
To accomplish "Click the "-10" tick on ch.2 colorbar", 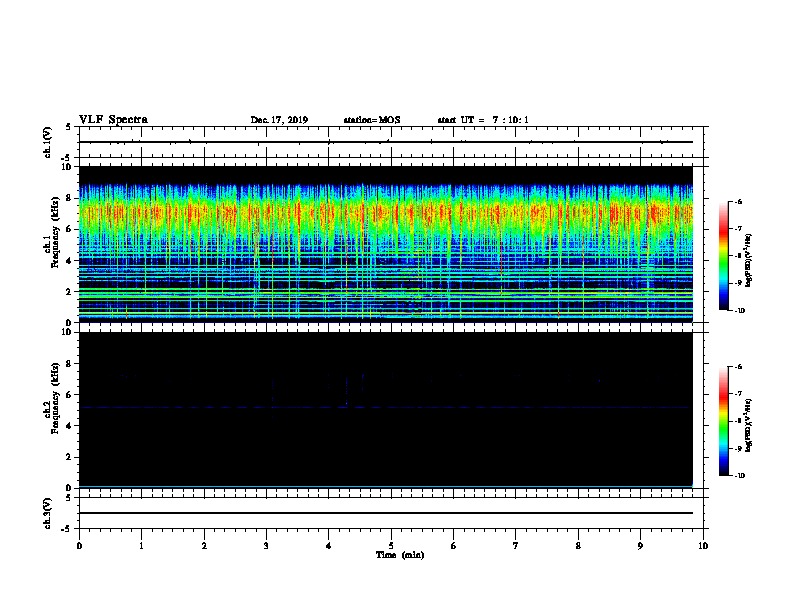I will click(739, 476).
